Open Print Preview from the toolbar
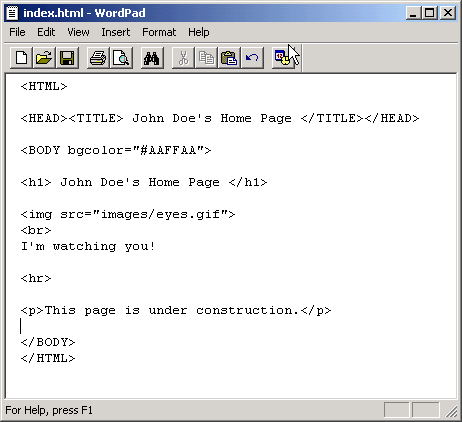 121,58
